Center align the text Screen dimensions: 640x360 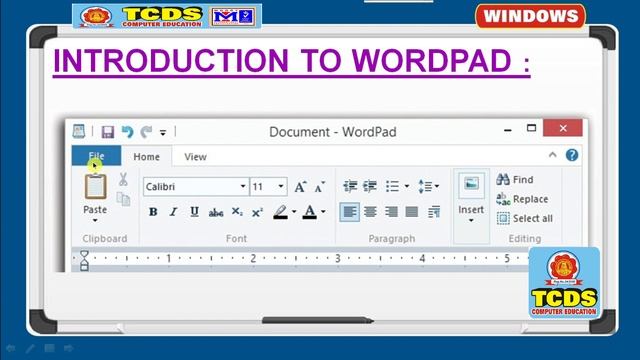click(370, 212)
